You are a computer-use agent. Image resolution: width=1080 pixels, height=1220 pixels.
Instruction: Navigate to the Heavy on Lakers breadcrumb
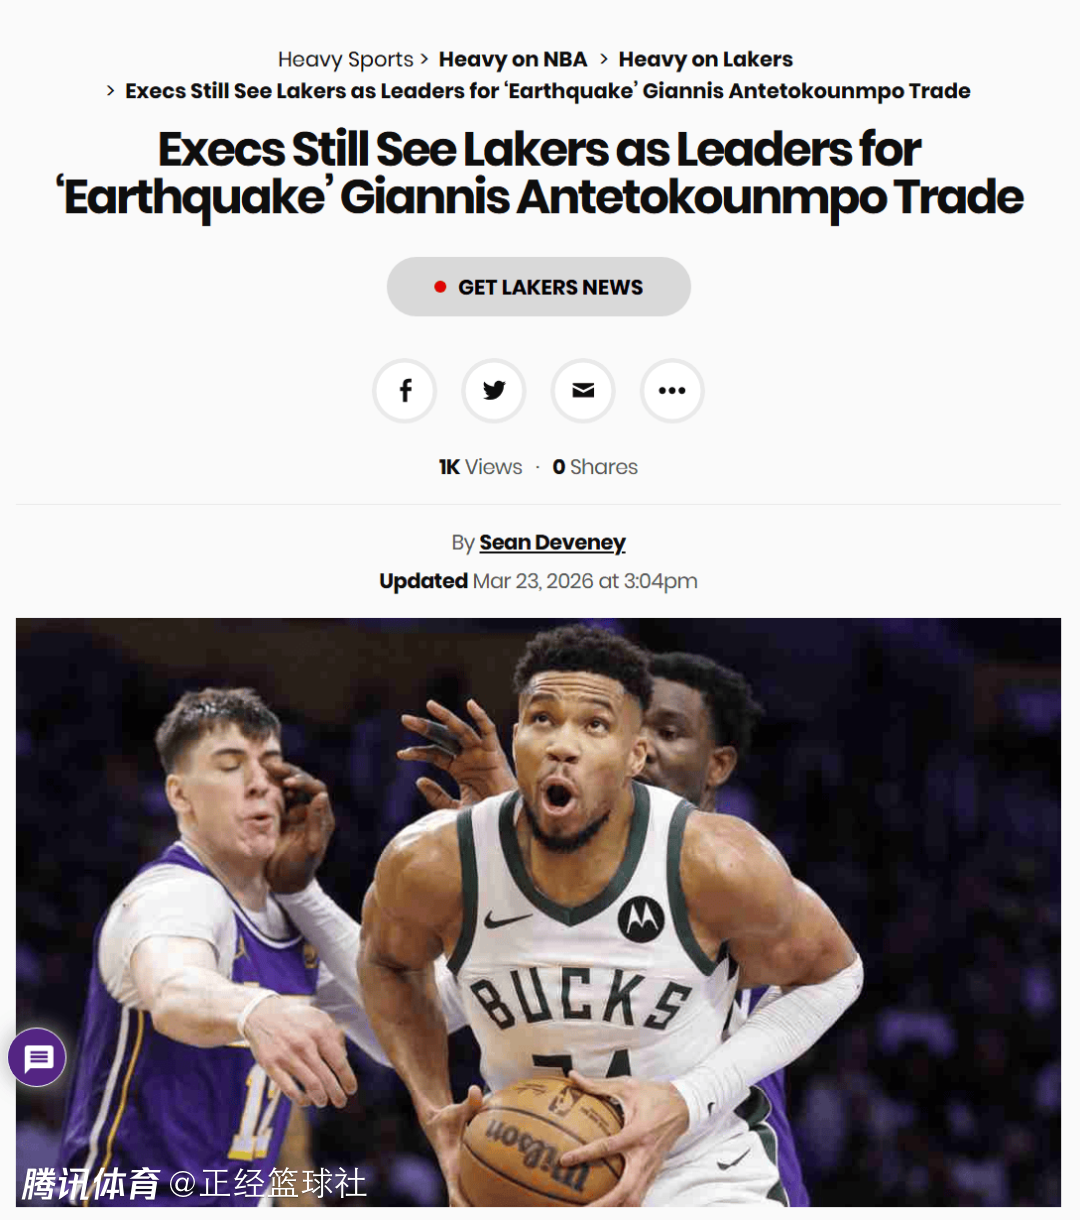point(705,60)
